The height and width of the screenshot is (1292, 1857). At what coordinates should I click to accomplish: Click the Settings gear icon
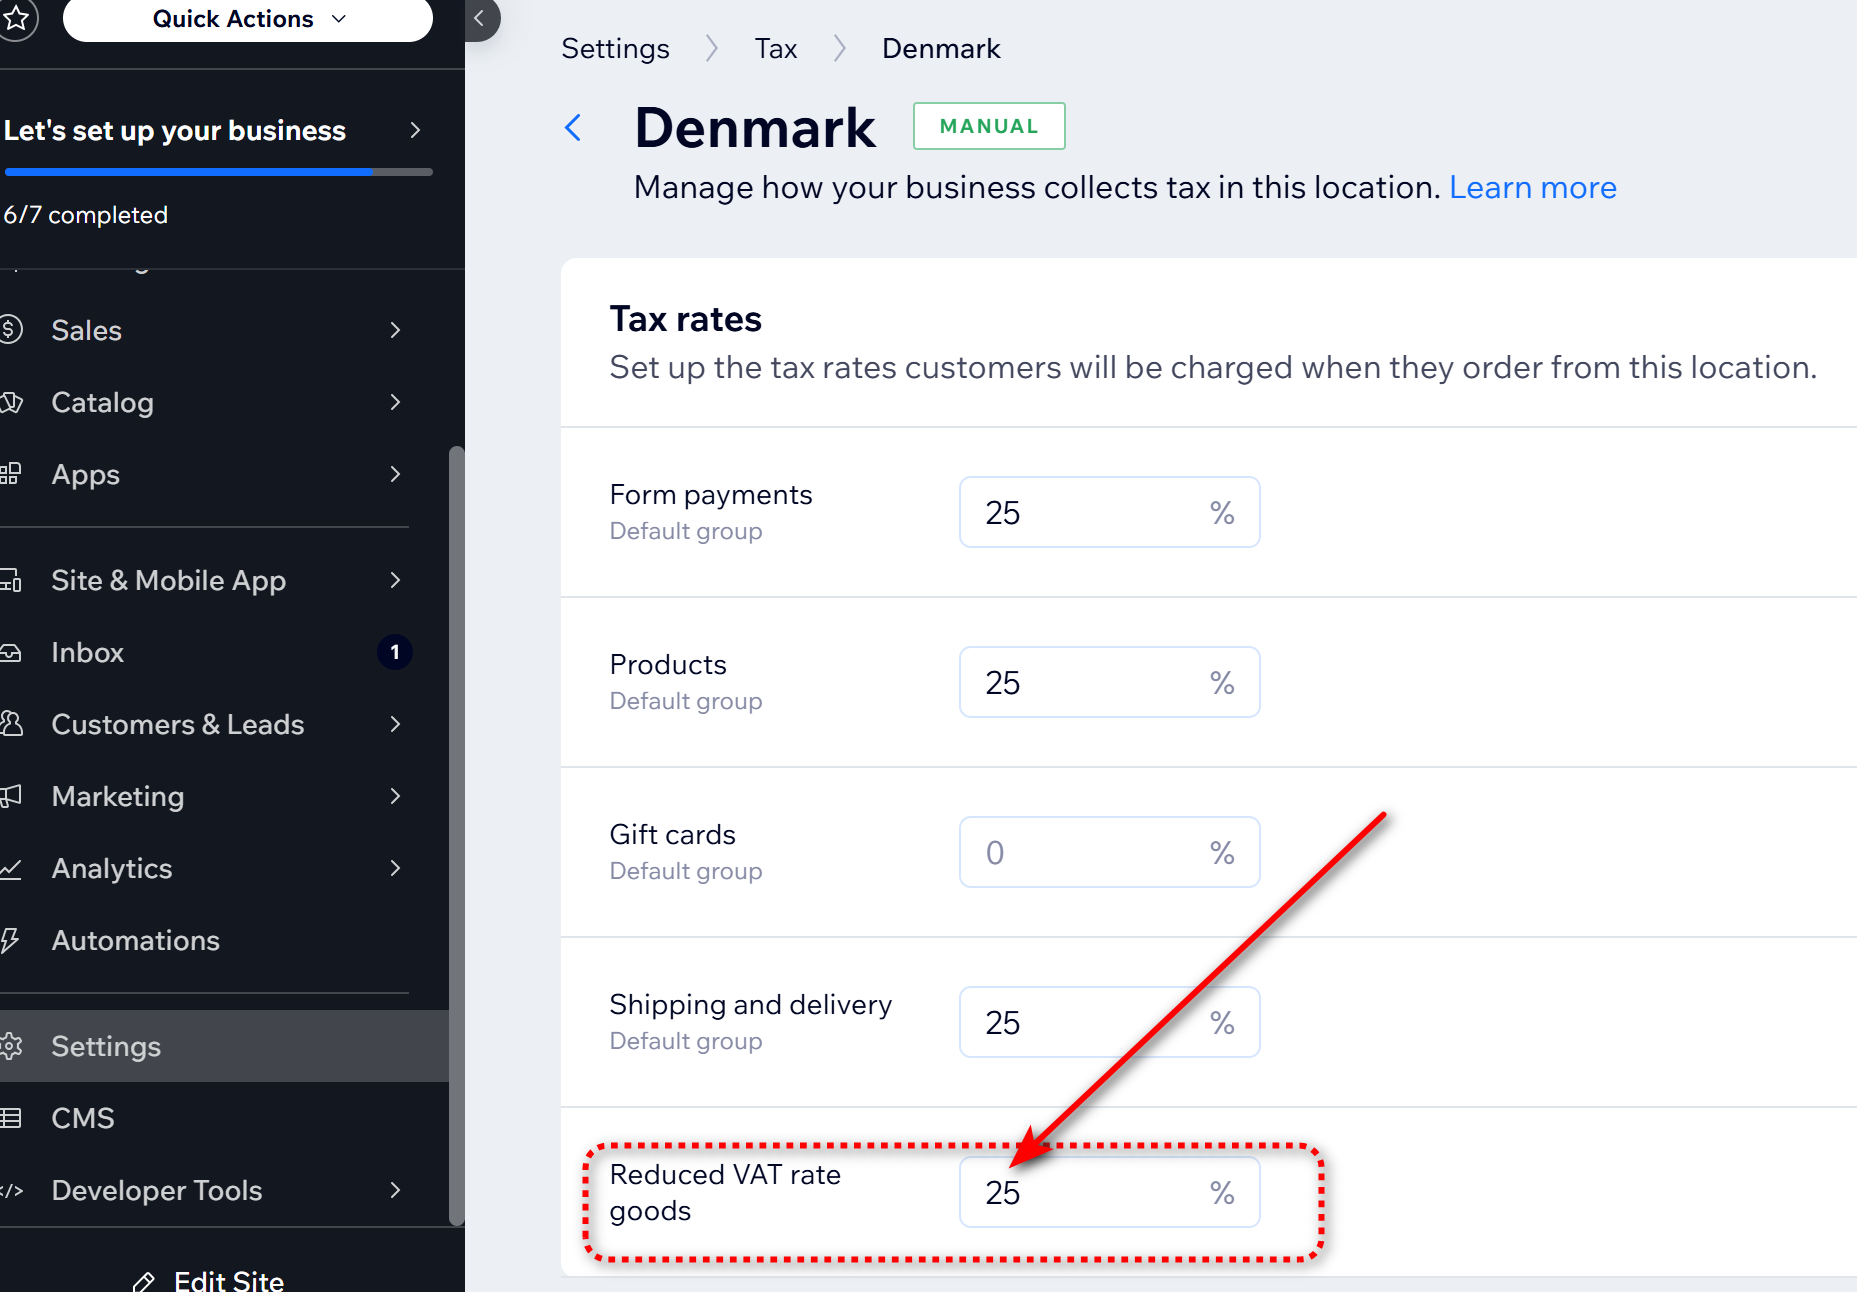point(12,1046)
